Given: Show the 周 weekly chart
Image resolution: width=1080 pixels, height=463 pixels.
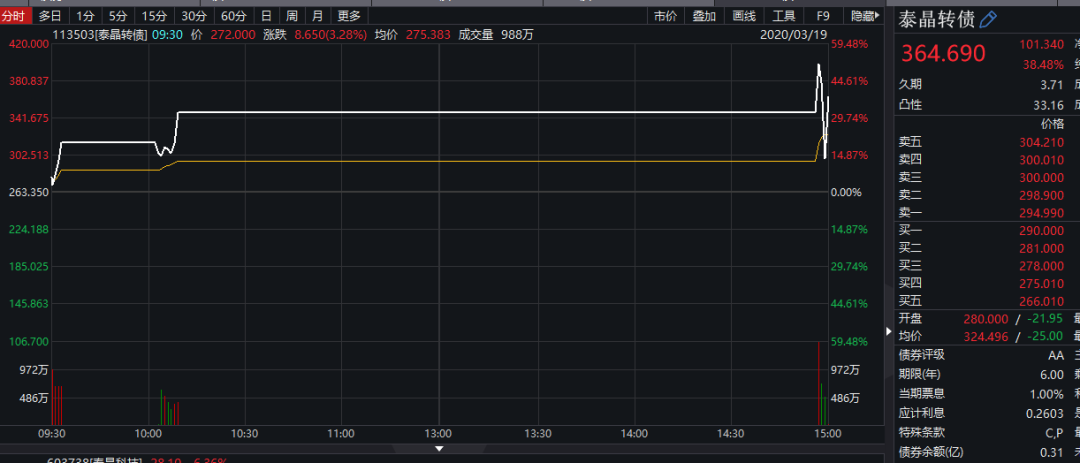Looking at the screenshot, I should coord(291,16).
